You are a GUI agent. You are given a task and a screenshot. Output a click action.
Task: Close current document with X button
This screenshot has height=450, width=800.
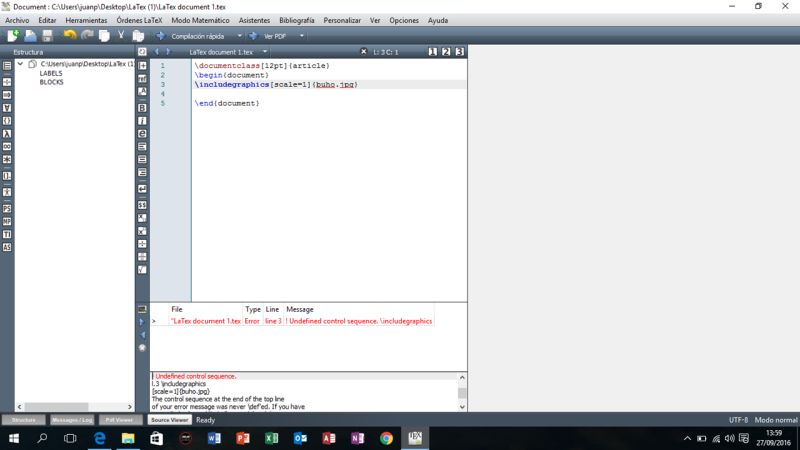point(363,52)
